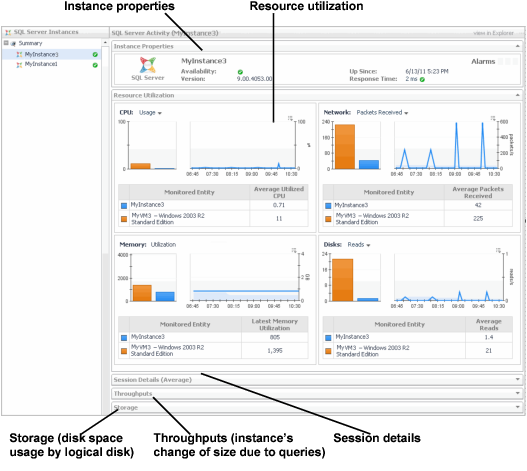Click the SQL Server logo

[148, 65]
